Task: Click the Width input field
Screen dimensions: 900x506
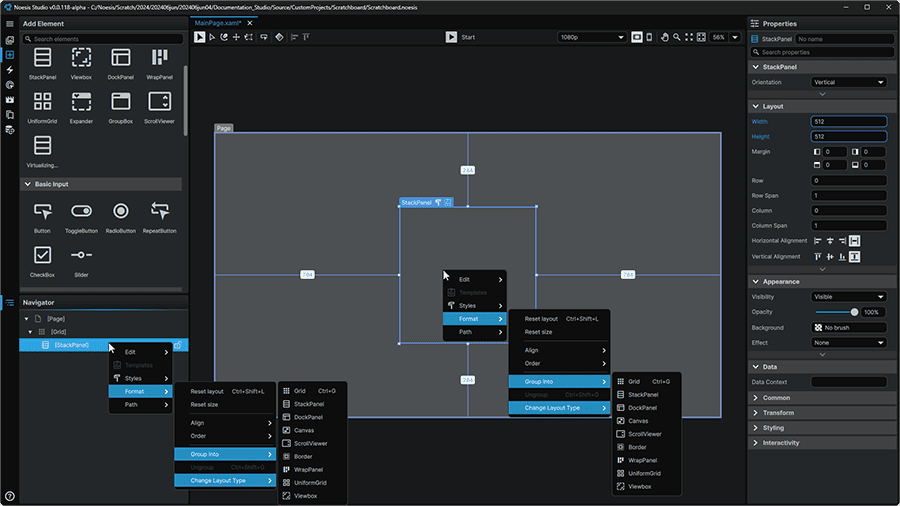Action: pyautogui.click(x=849, y=122)
